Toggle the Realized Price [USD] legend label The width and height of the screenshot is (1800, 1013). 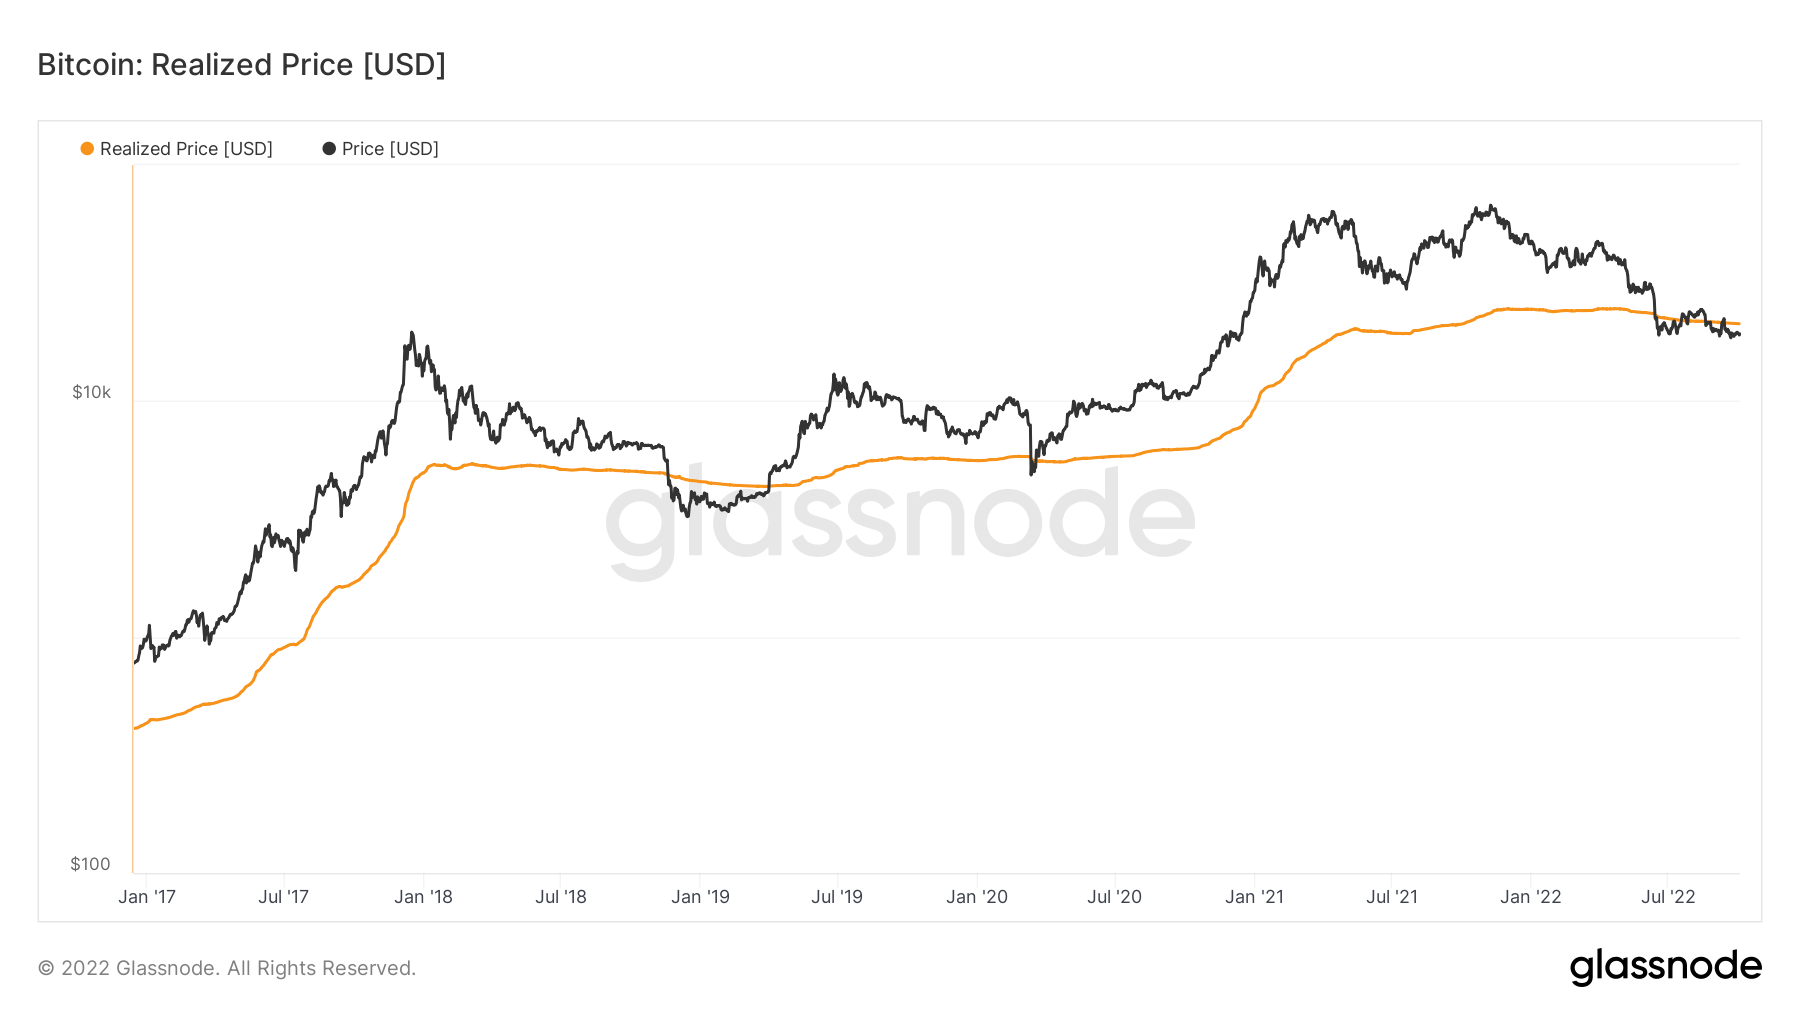point(186,149)
